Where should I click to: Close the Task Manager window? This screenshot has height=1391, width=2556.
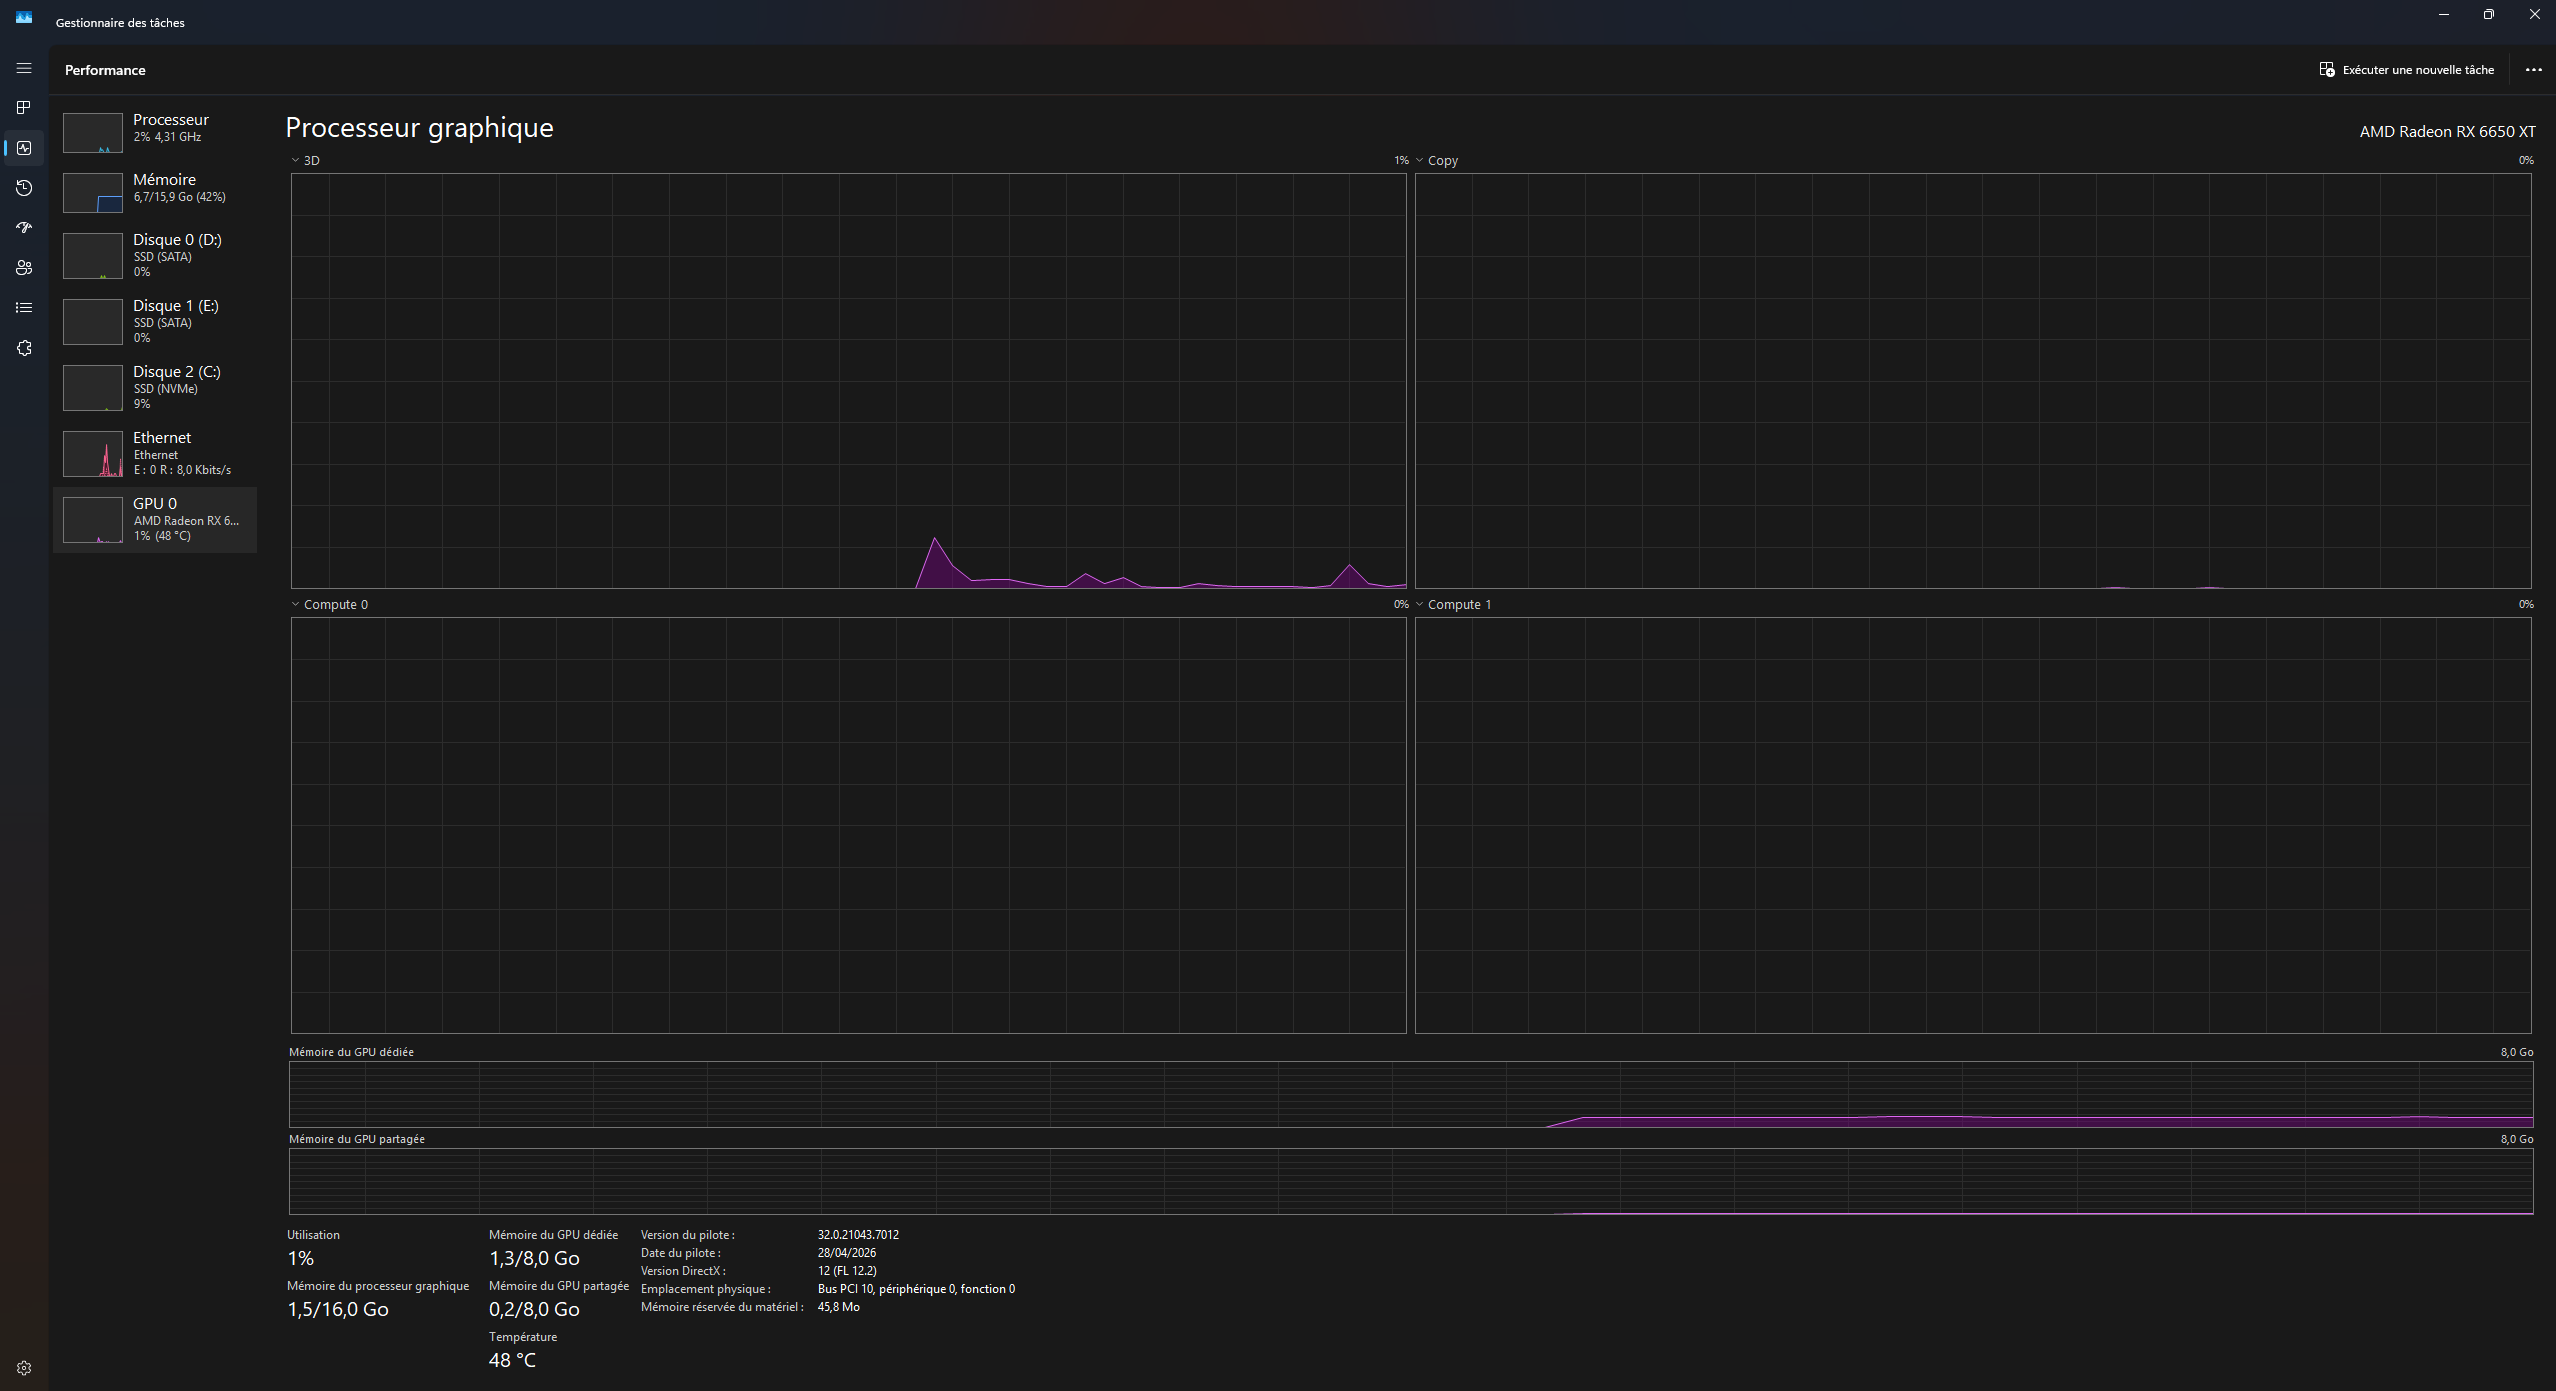(2534, 15)
